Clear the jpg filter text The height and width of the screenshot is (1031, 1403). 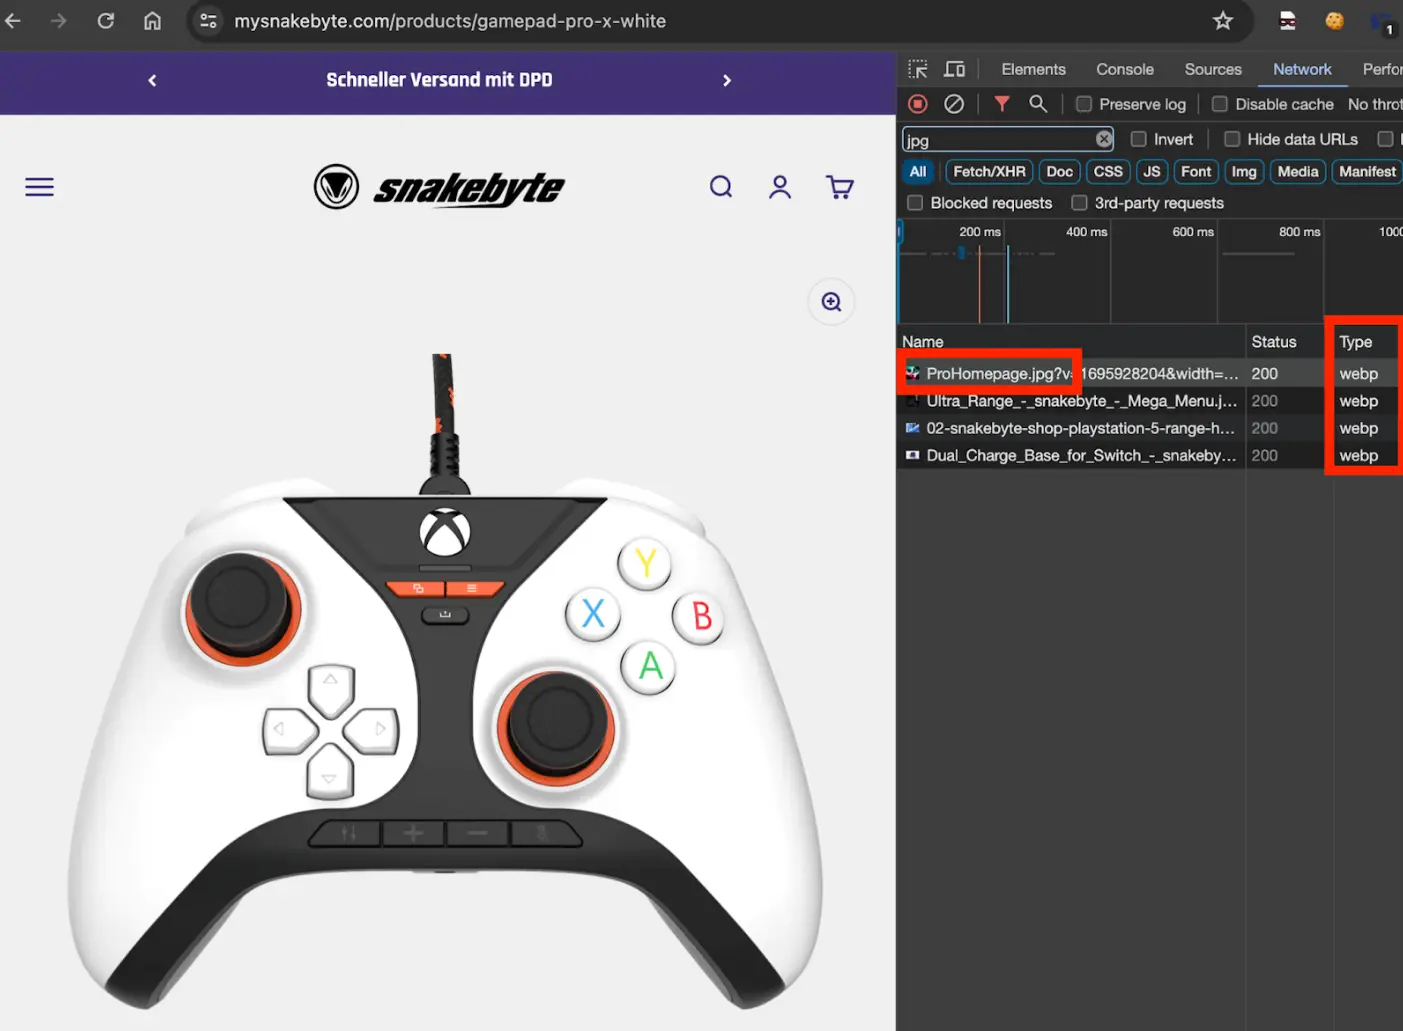pos(1103,139)
